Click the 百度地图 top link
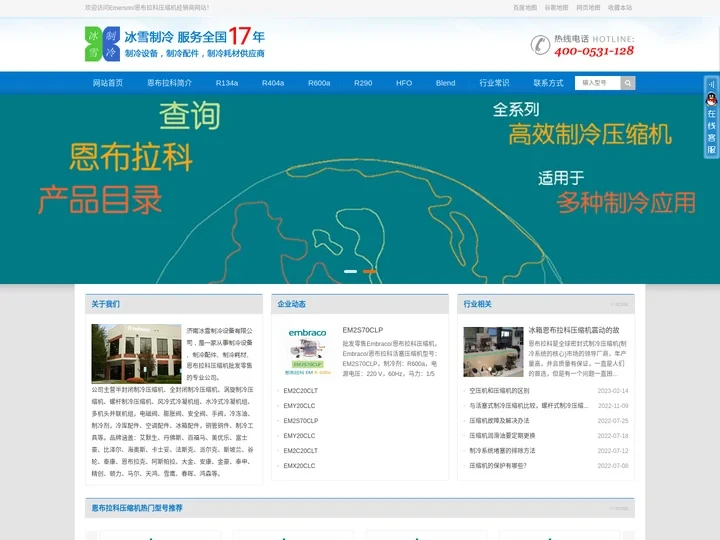This screenshot has width=720, height=540. coord(525,8)
